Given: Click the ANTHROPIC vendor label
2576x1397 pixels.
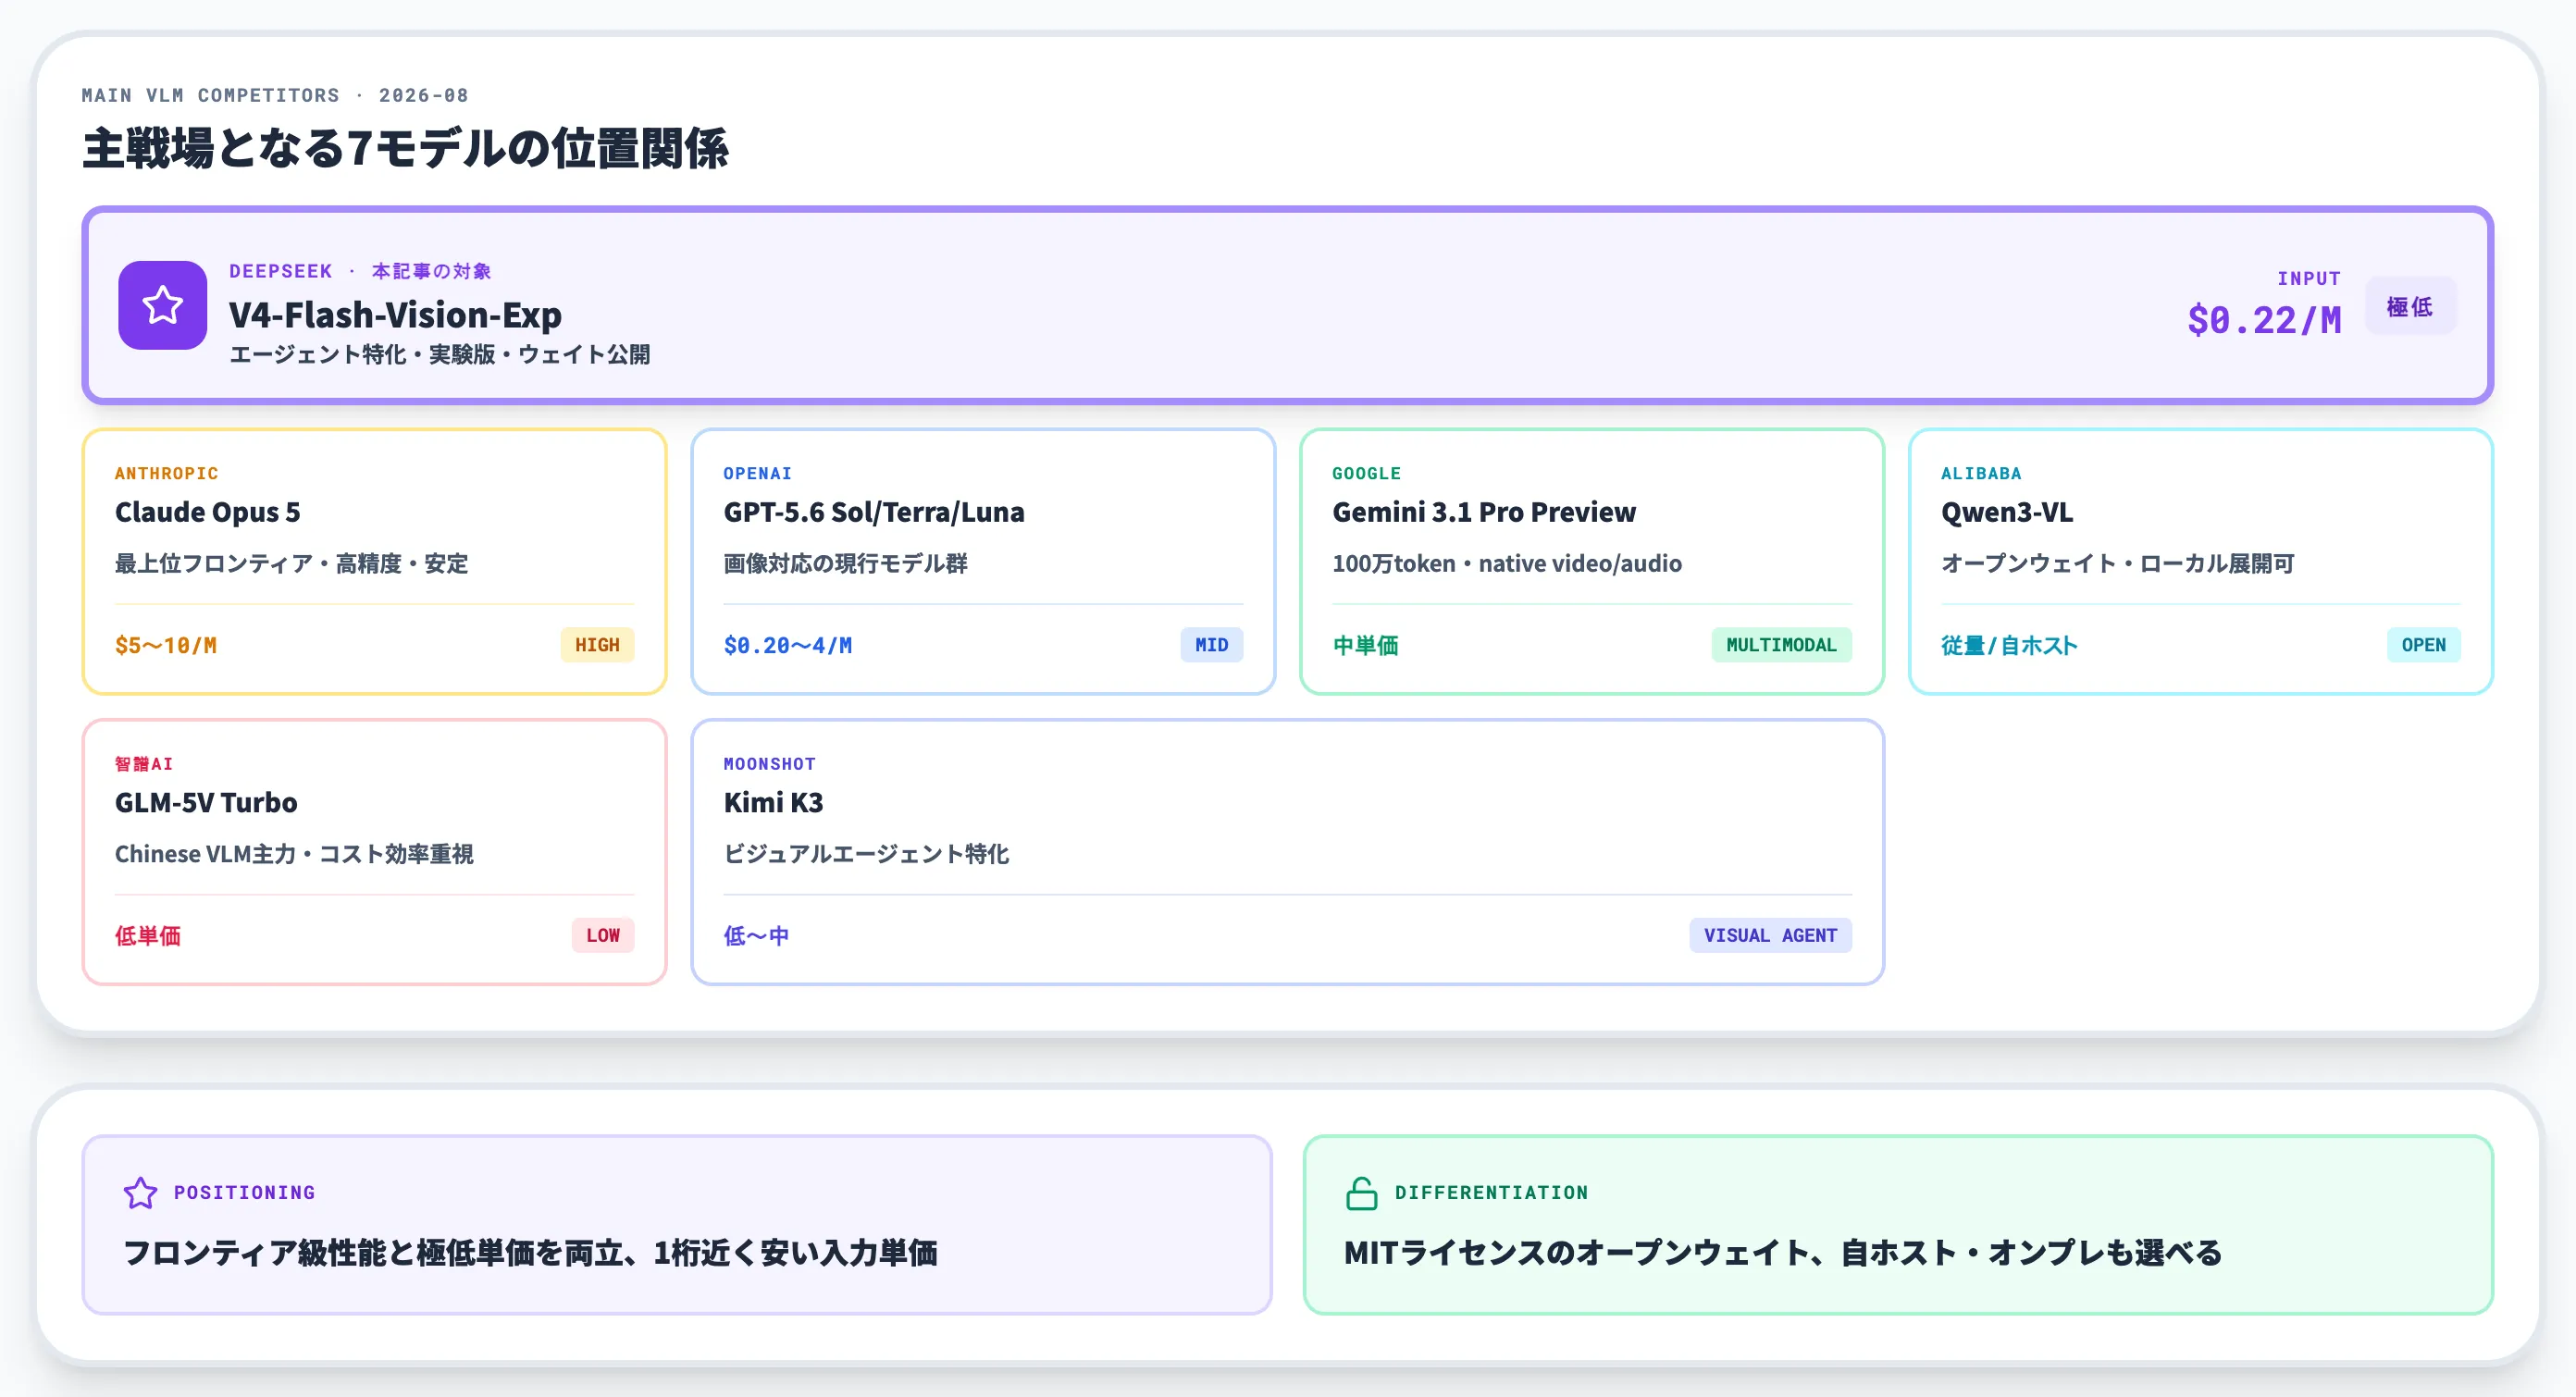Looking at the screenshot, I should click(166, 473).
